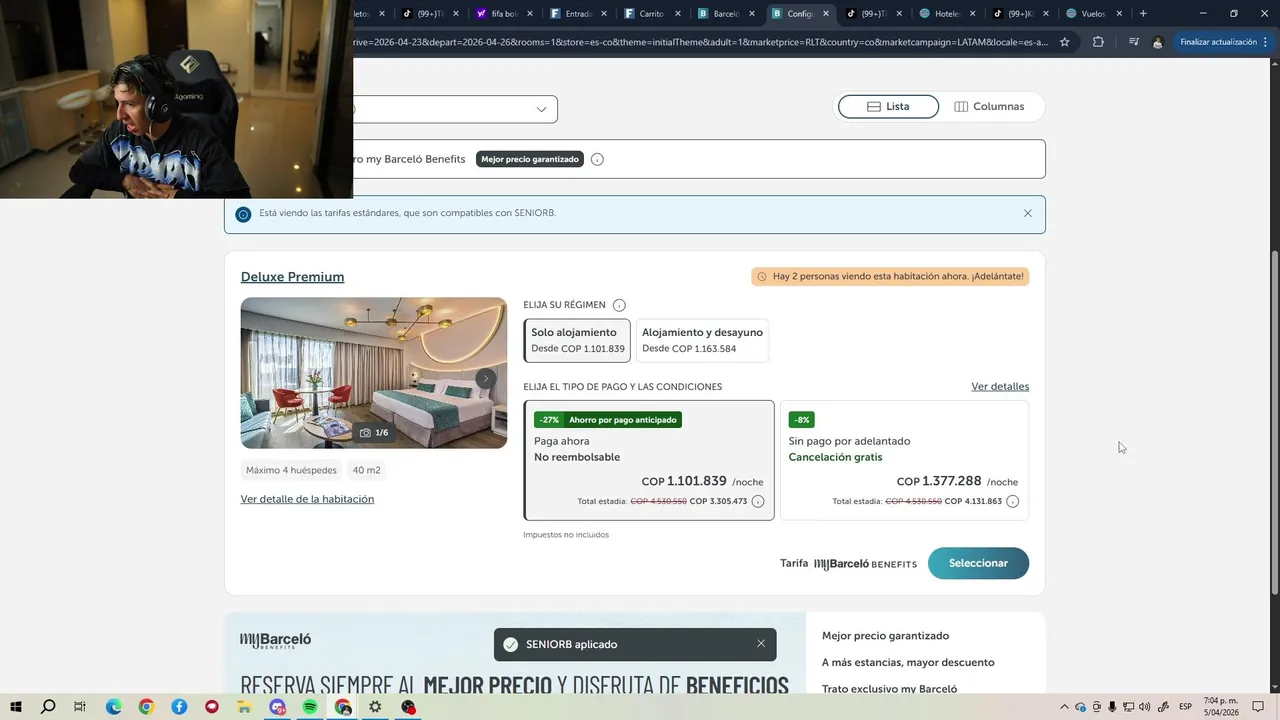Show hidden system tray icons
The height and width of the screenshot is (720, 1280).
(x=1064, y=707)
